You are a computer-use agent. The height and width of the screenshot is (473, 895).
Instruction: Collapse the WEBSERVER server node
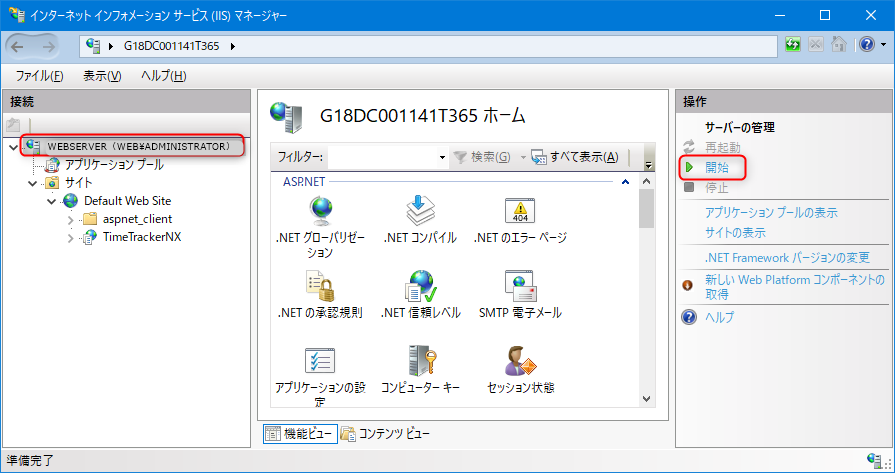[x=14, y=147]
